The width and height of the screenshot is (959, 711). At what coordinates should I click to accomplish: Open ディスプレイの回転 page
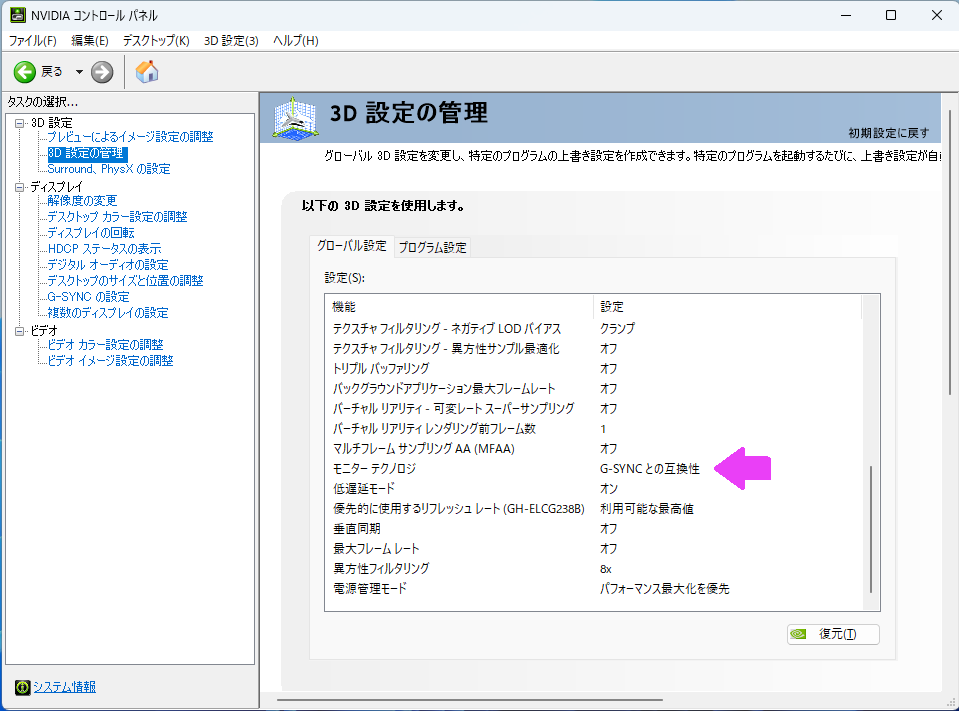pyautogui.click(x=91, y=233)
